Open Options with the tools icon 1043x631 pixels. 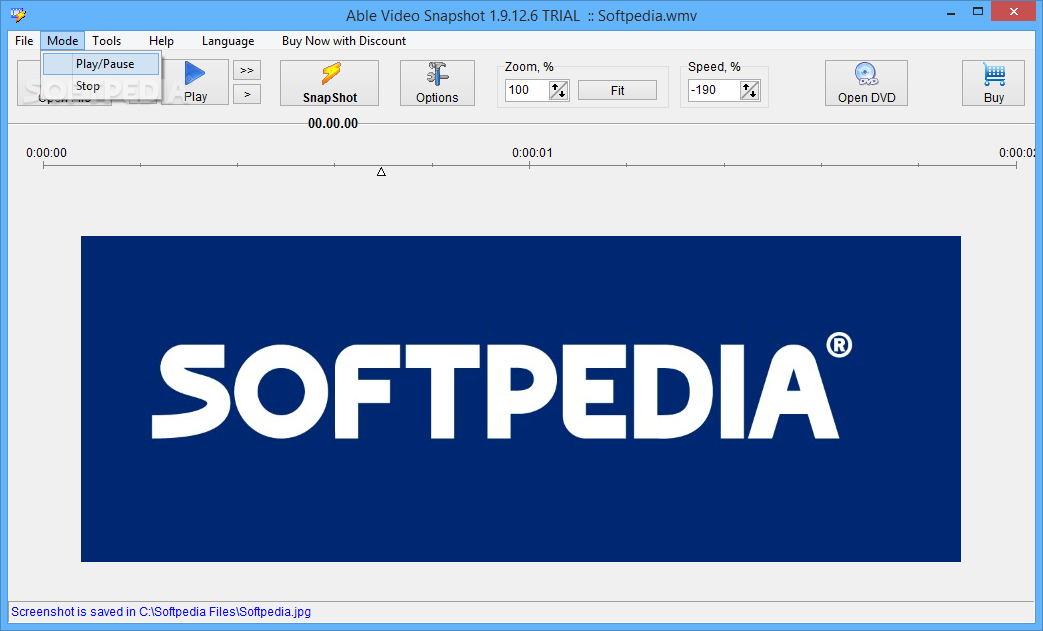coord(437,83)
